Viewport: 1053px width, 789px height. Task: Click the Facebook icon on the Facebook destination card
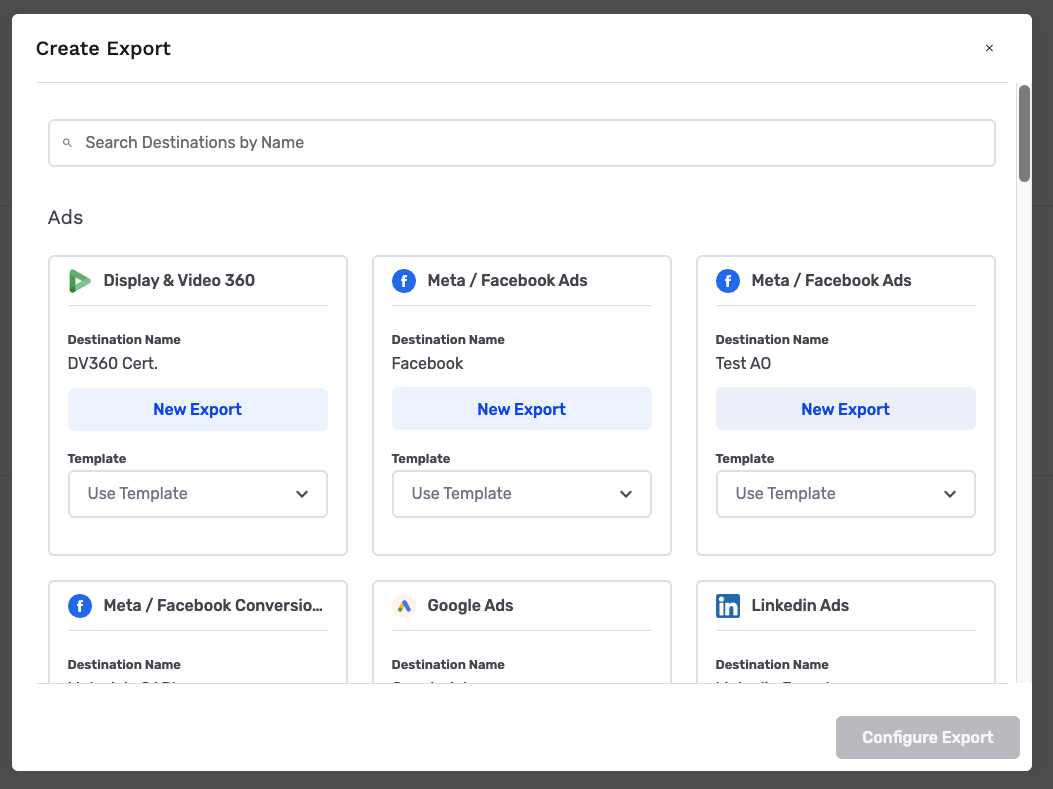click(x=404, y=281)
